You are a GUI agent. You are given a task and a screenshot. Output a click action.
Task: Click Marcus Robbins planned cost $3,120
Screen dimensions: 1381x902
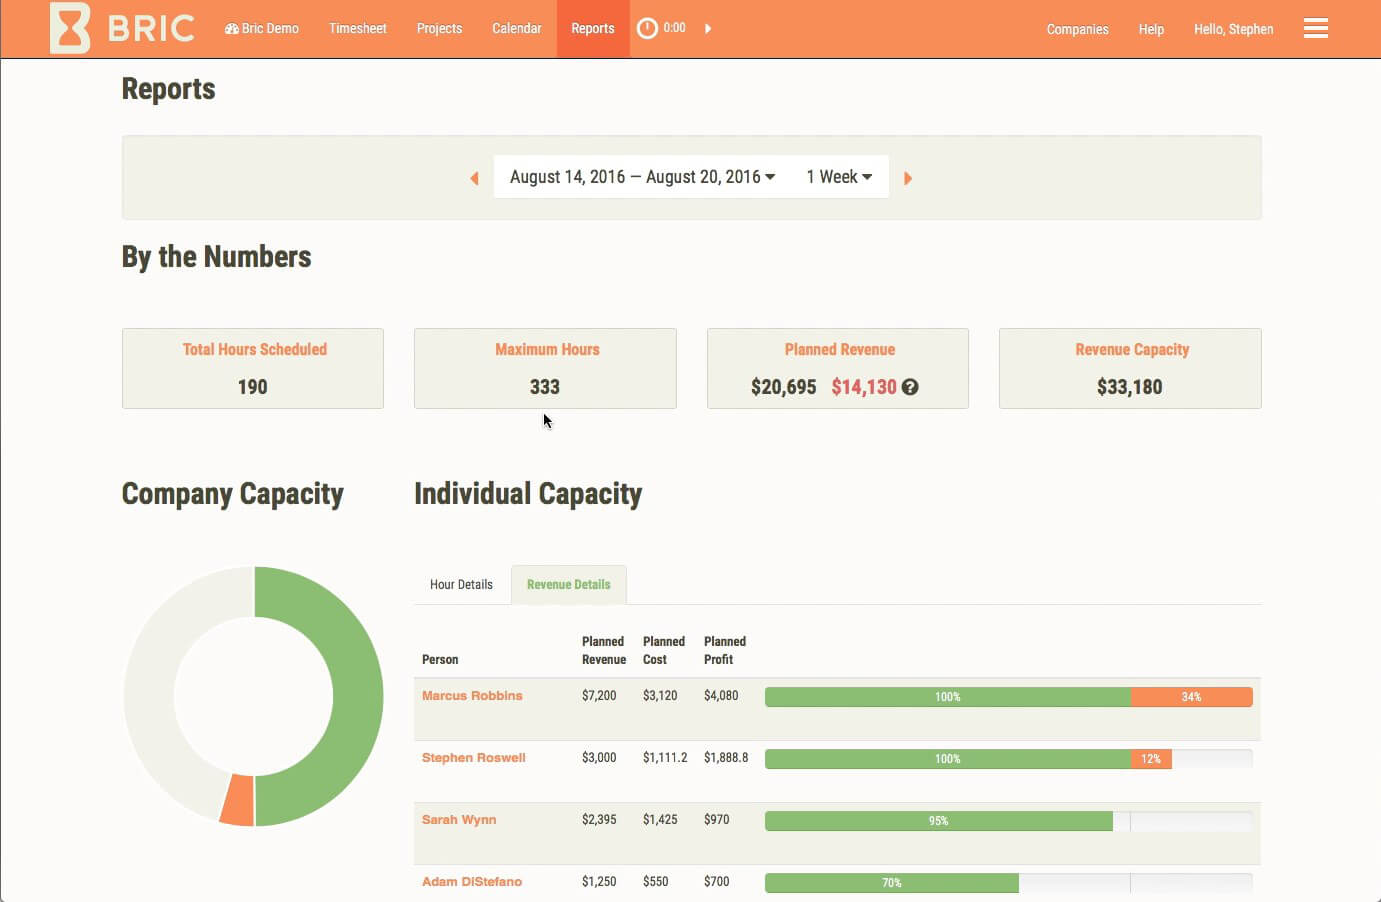click(x=660, y=696)
